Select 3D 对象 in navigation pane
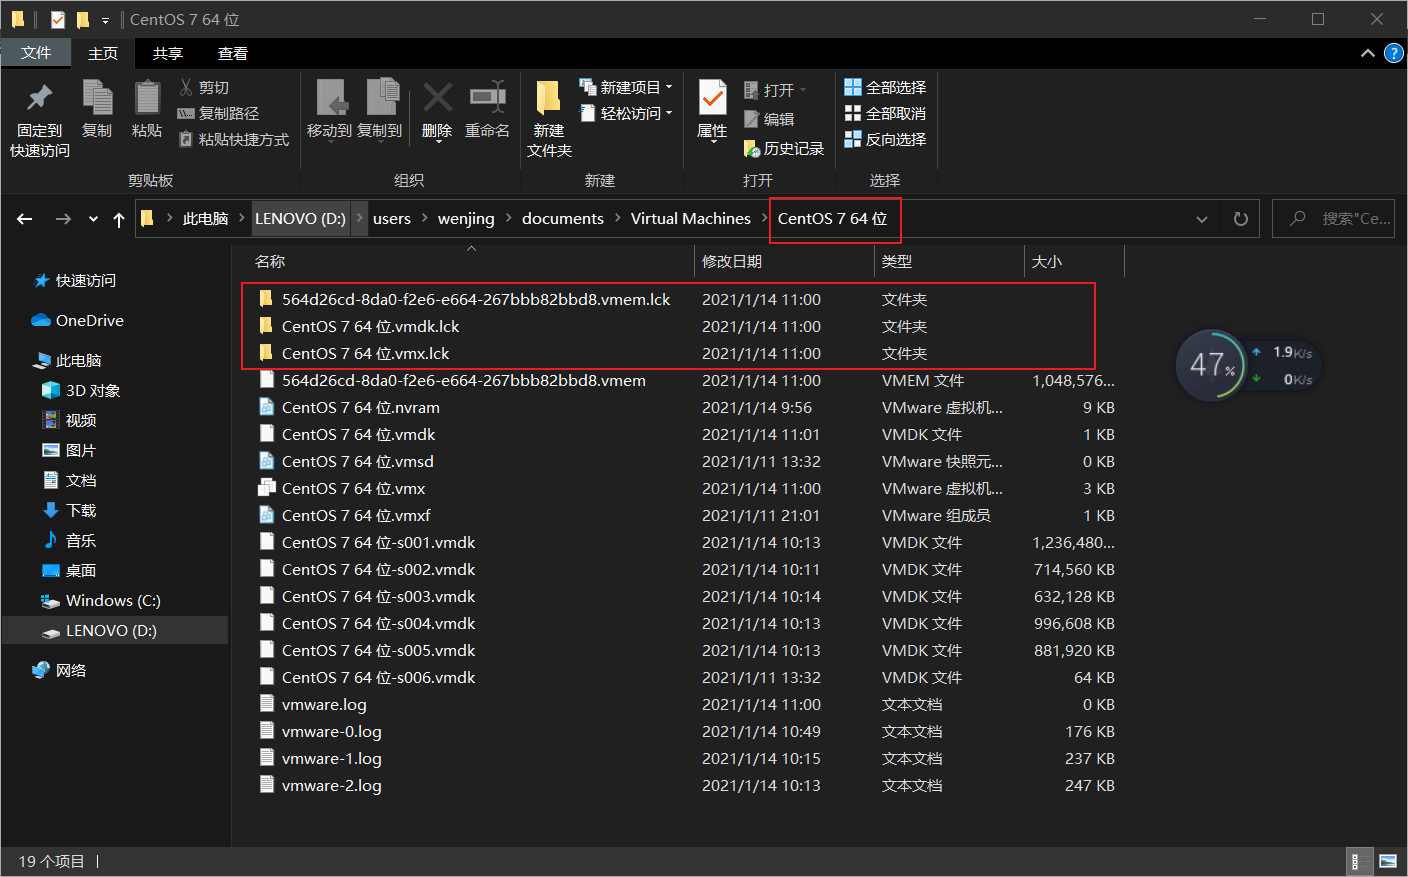The image size is (1408, 877). 80,391
